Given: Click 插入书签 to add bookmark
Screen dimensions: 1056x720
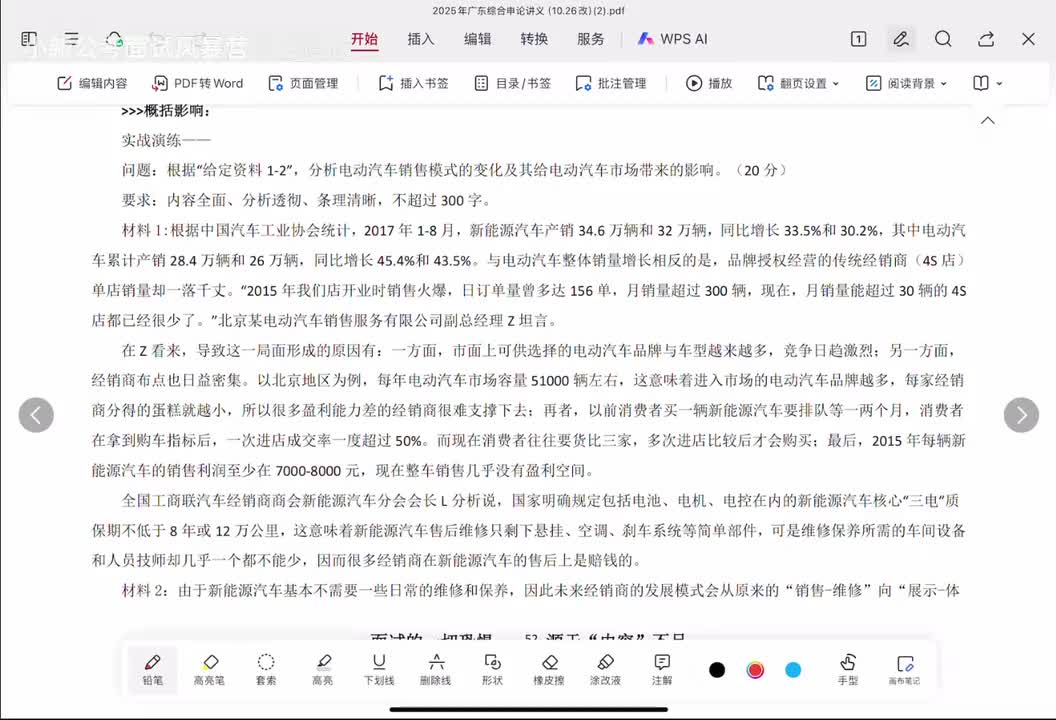Looking at the screenshot, I should click(x=414, y=84).
